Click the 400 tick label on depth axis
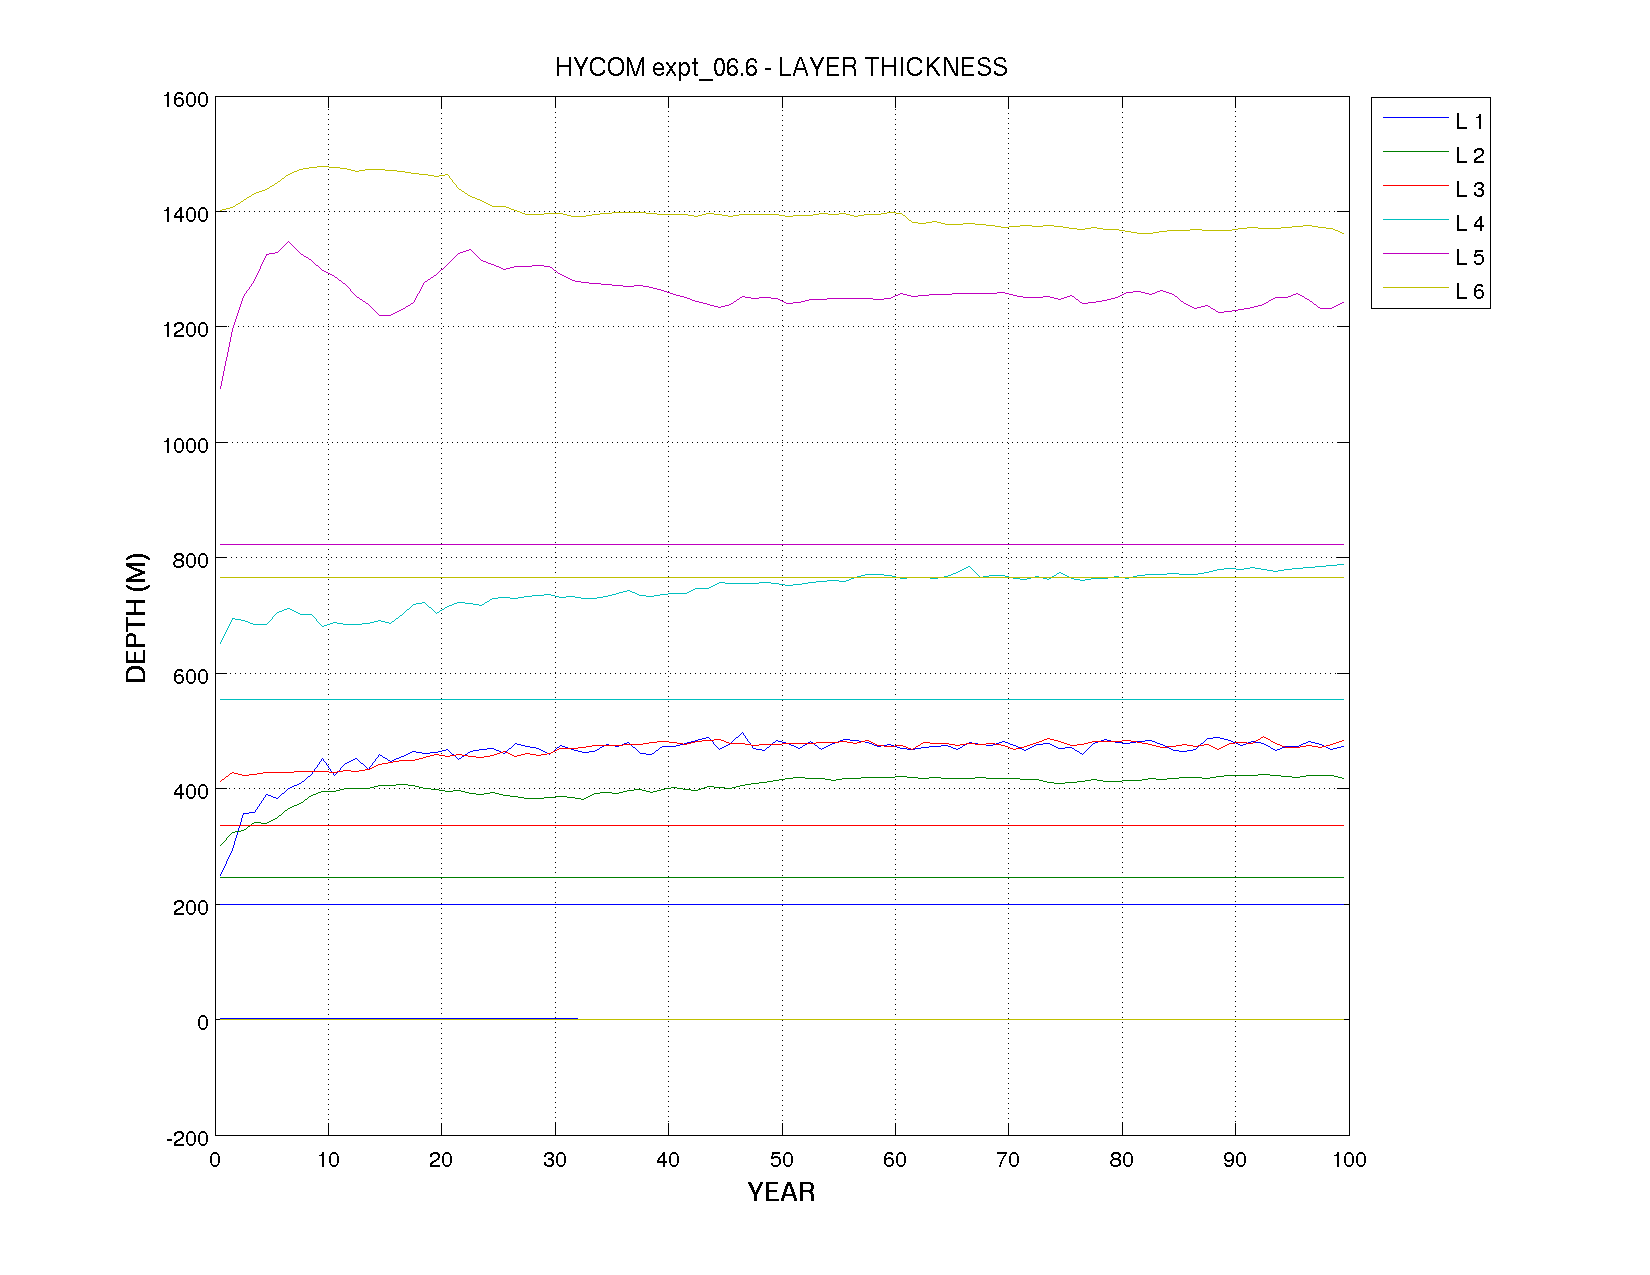1650x1275 pixels. click(x=190, y=792)
